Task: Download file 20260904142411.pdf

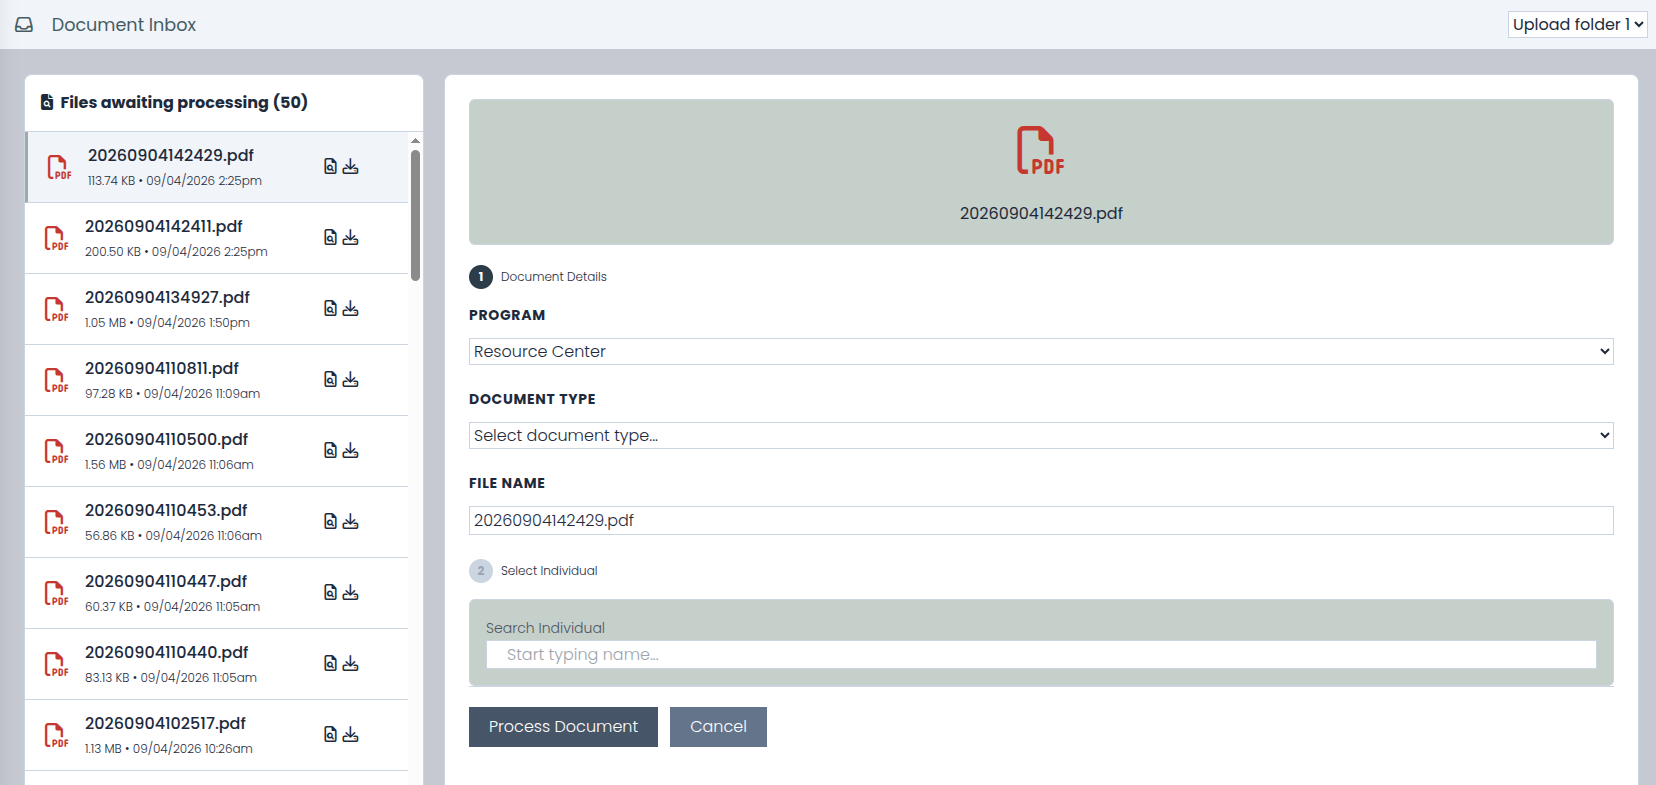Action: (350, 237)
